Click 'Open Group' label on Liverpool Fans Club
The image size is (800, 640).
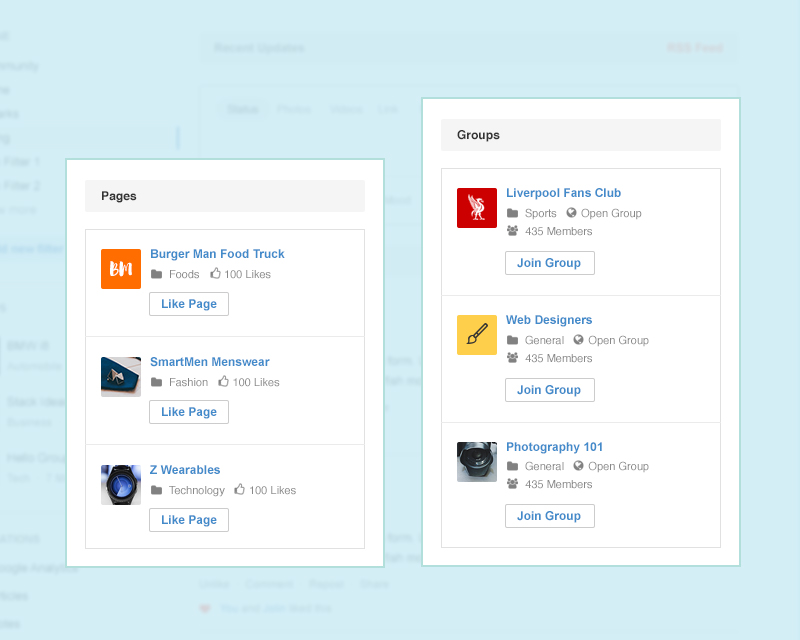click(611, 213)
